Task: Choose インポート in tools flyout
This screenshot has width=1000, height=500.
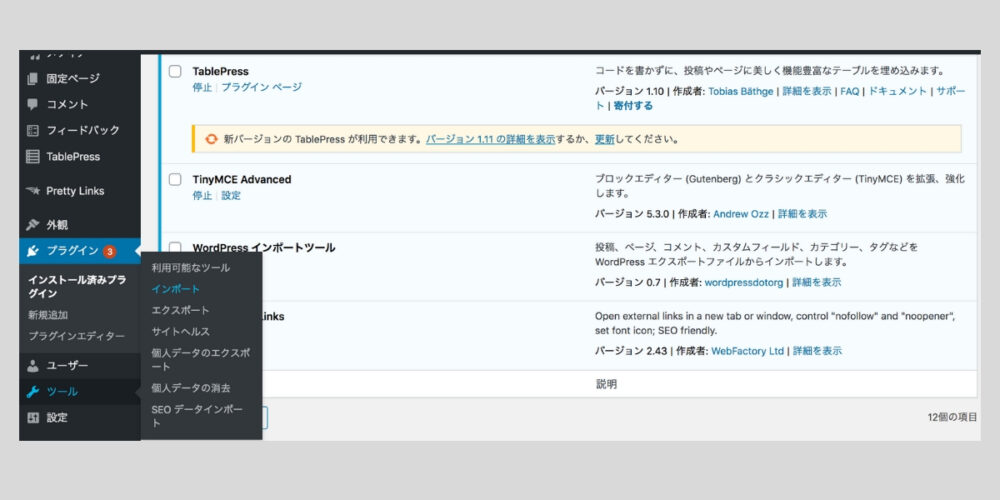Action: coord(175,289)
